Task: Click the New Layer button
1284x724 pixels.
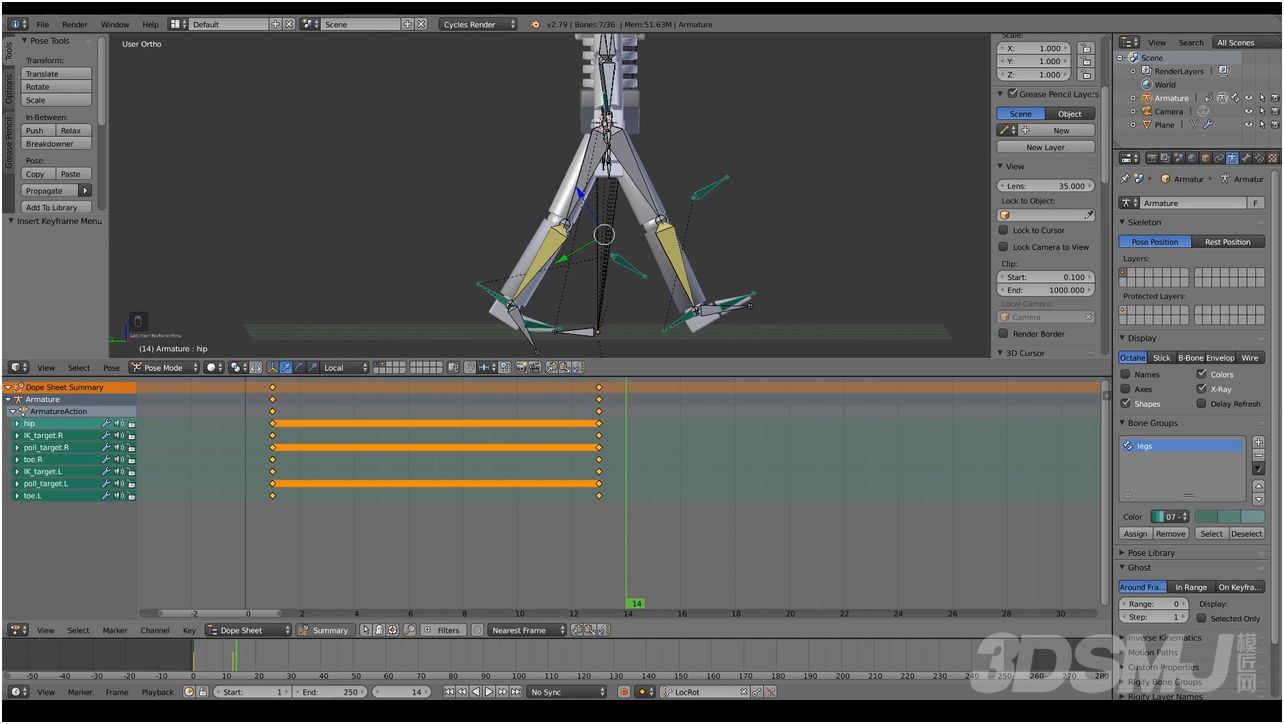Action: click(1046, 147)
